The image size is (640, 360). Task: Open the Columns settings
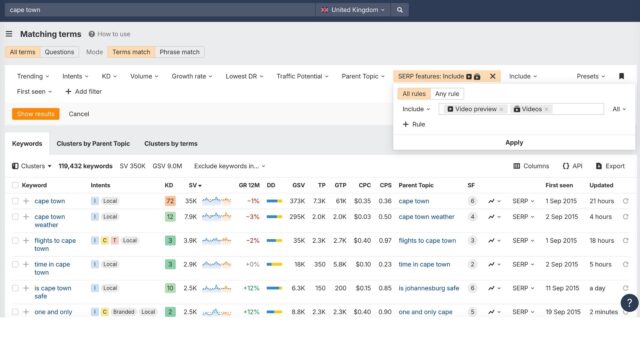click(x=531, y=166)
